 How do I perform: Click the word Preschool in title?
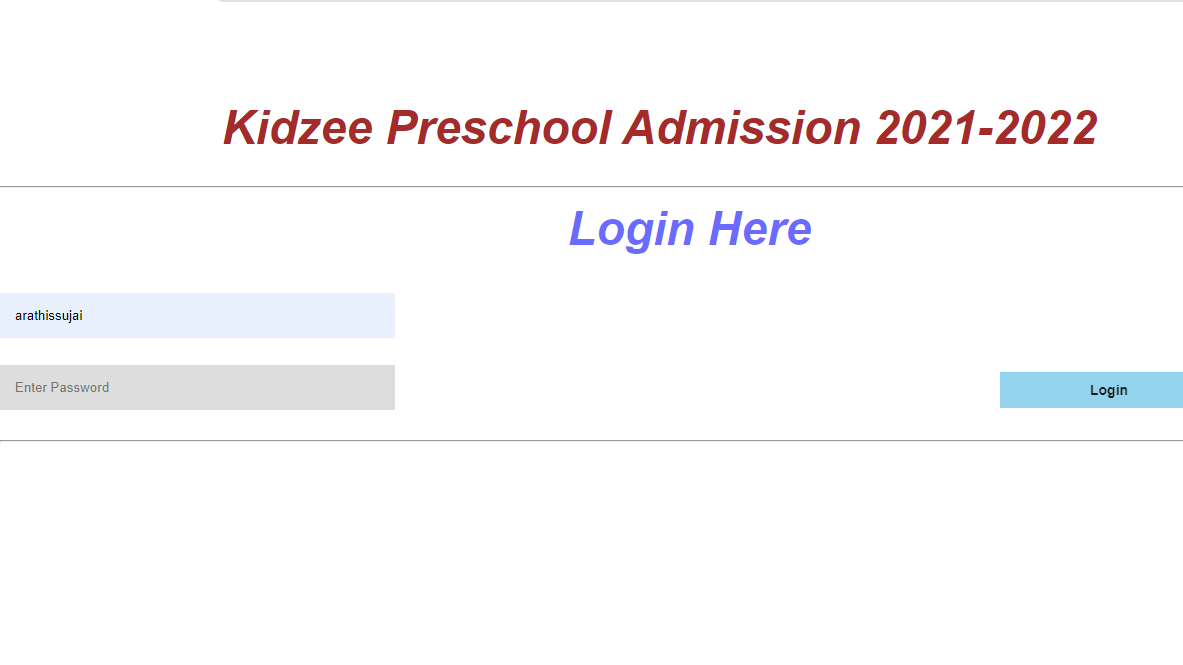[499, 128]
